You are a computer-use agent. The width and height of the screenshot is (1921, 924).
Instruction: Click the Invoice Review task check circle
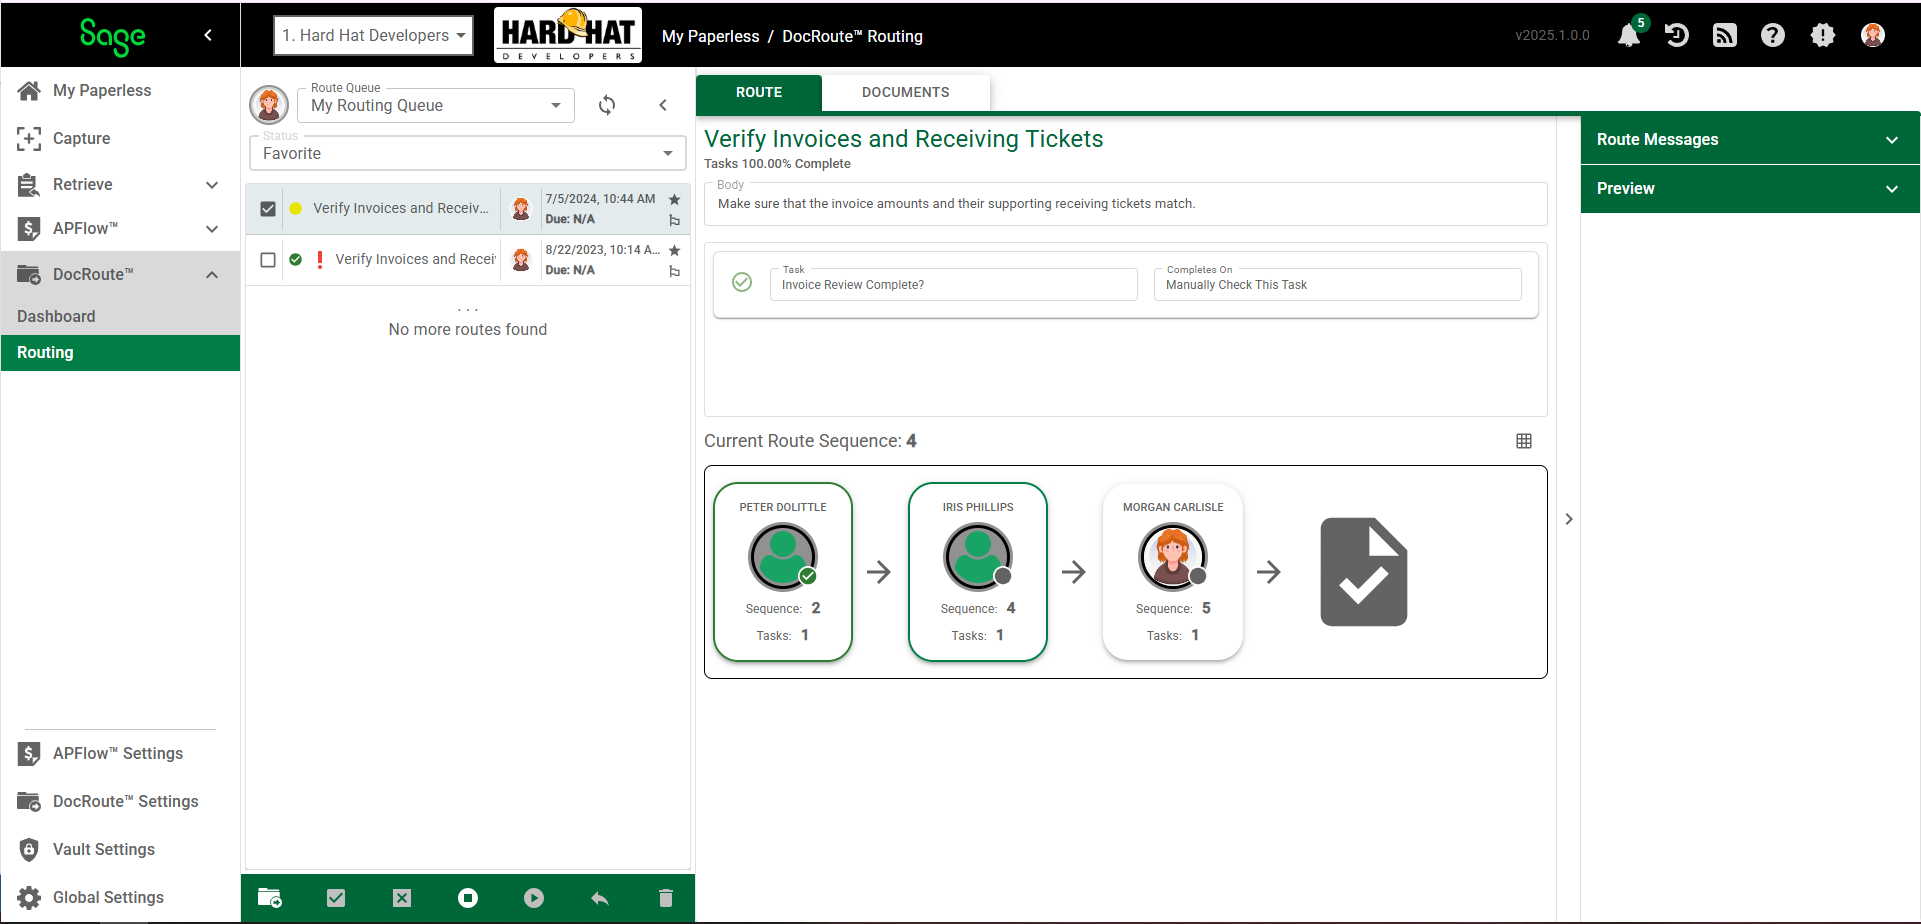click(742, 282)
